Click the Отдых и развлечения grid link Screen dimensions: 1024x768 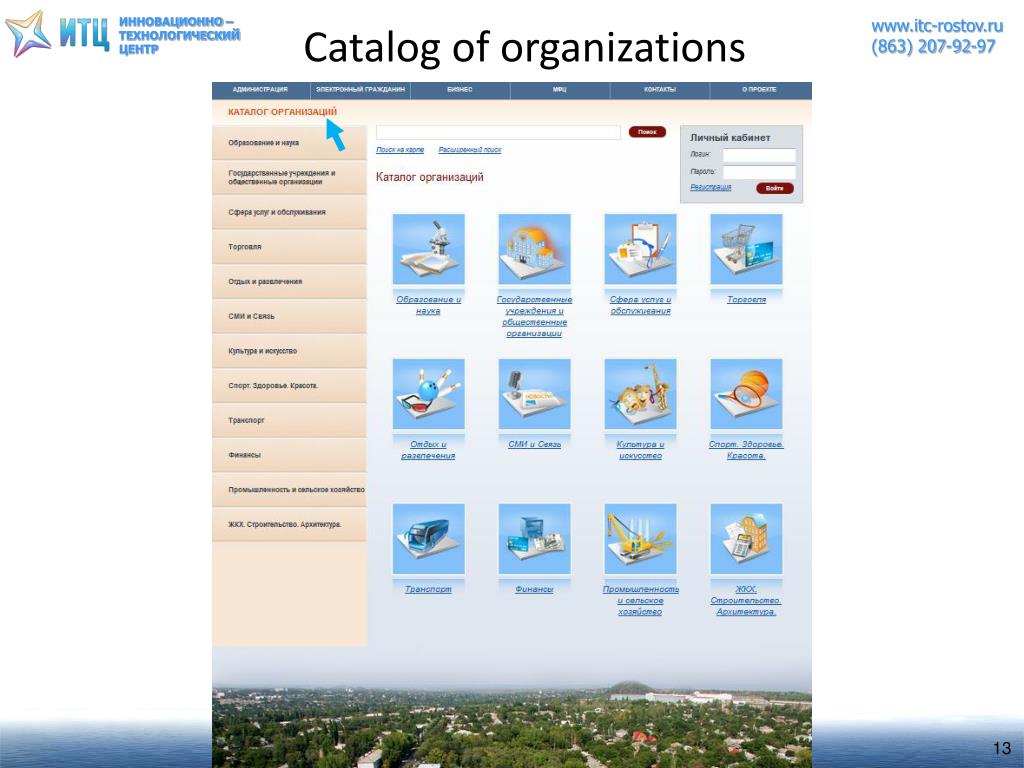click(428, 450)
